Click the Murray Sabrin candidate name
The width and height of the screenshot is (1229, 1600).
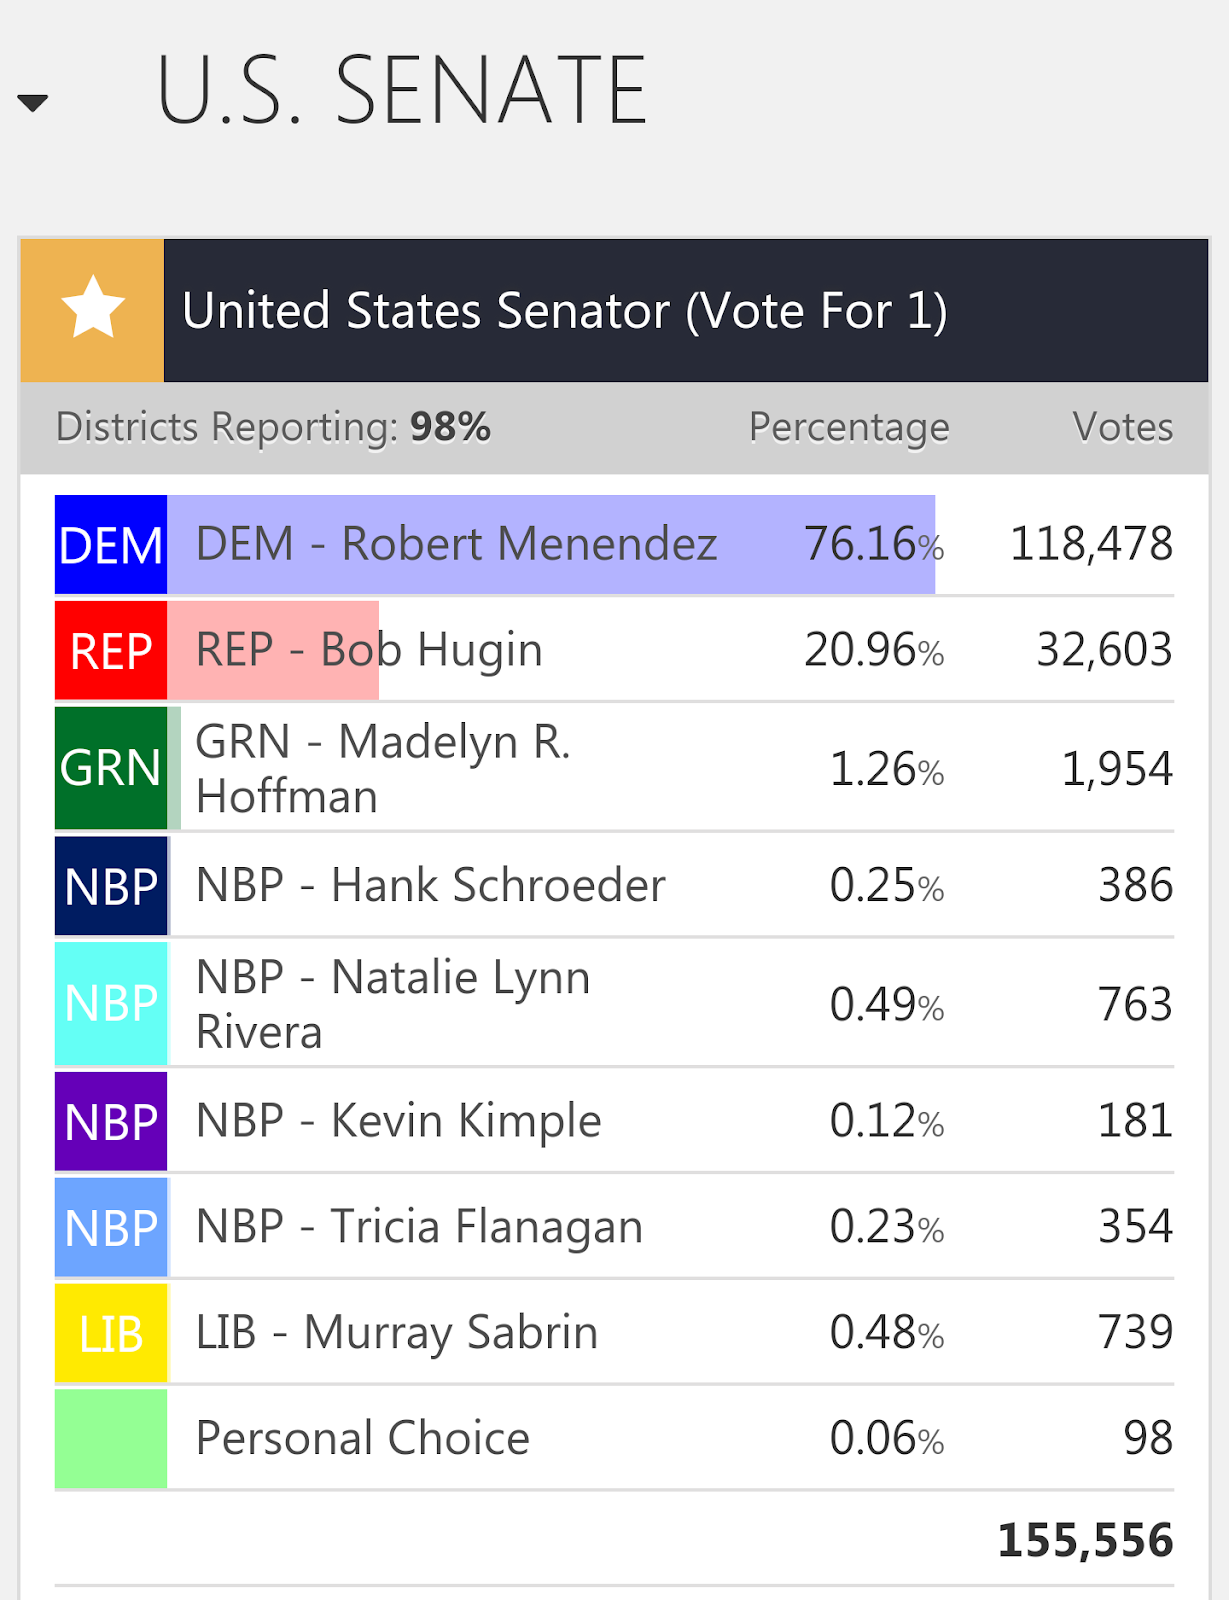[397, 1333]
